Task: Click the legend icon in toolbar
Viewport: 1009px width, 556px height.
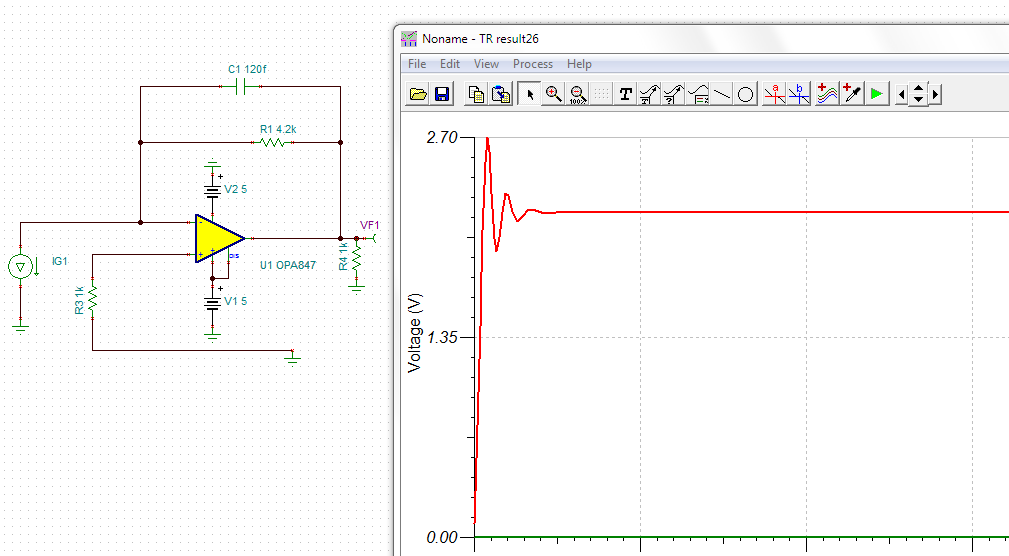Action: (698, 94)
